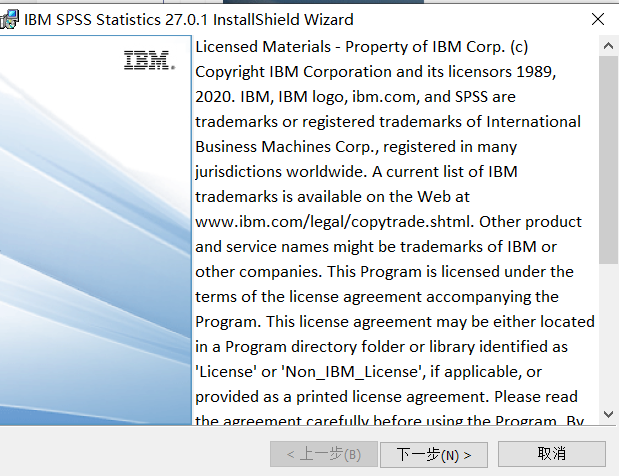This screenshot has width=619, height=476.
Task: Click the 'Non_IBM_License' text line
Action: [x=368, y=372]
